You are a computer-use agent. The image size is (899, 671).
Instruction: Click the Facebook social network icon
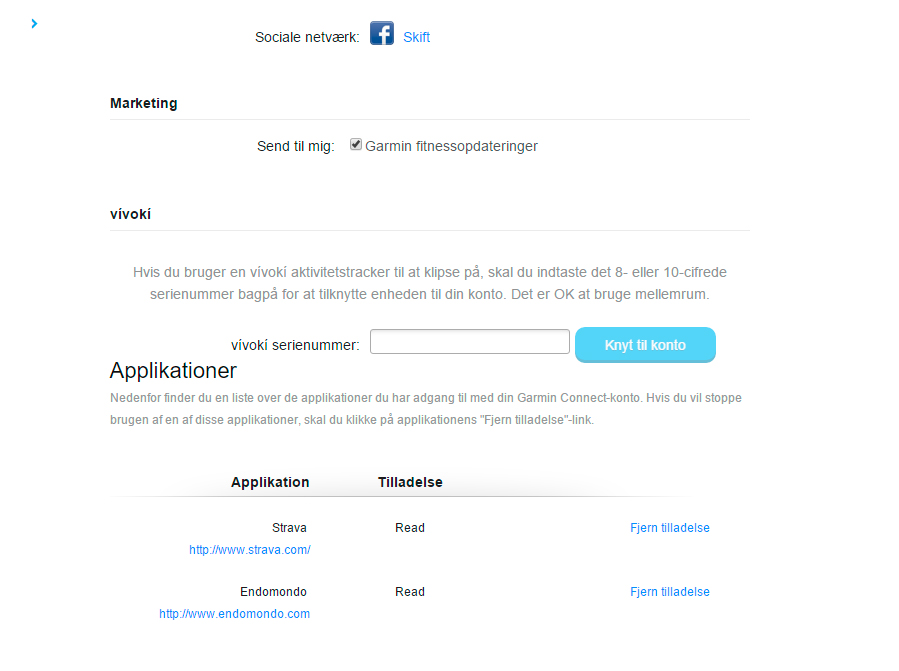382,33
